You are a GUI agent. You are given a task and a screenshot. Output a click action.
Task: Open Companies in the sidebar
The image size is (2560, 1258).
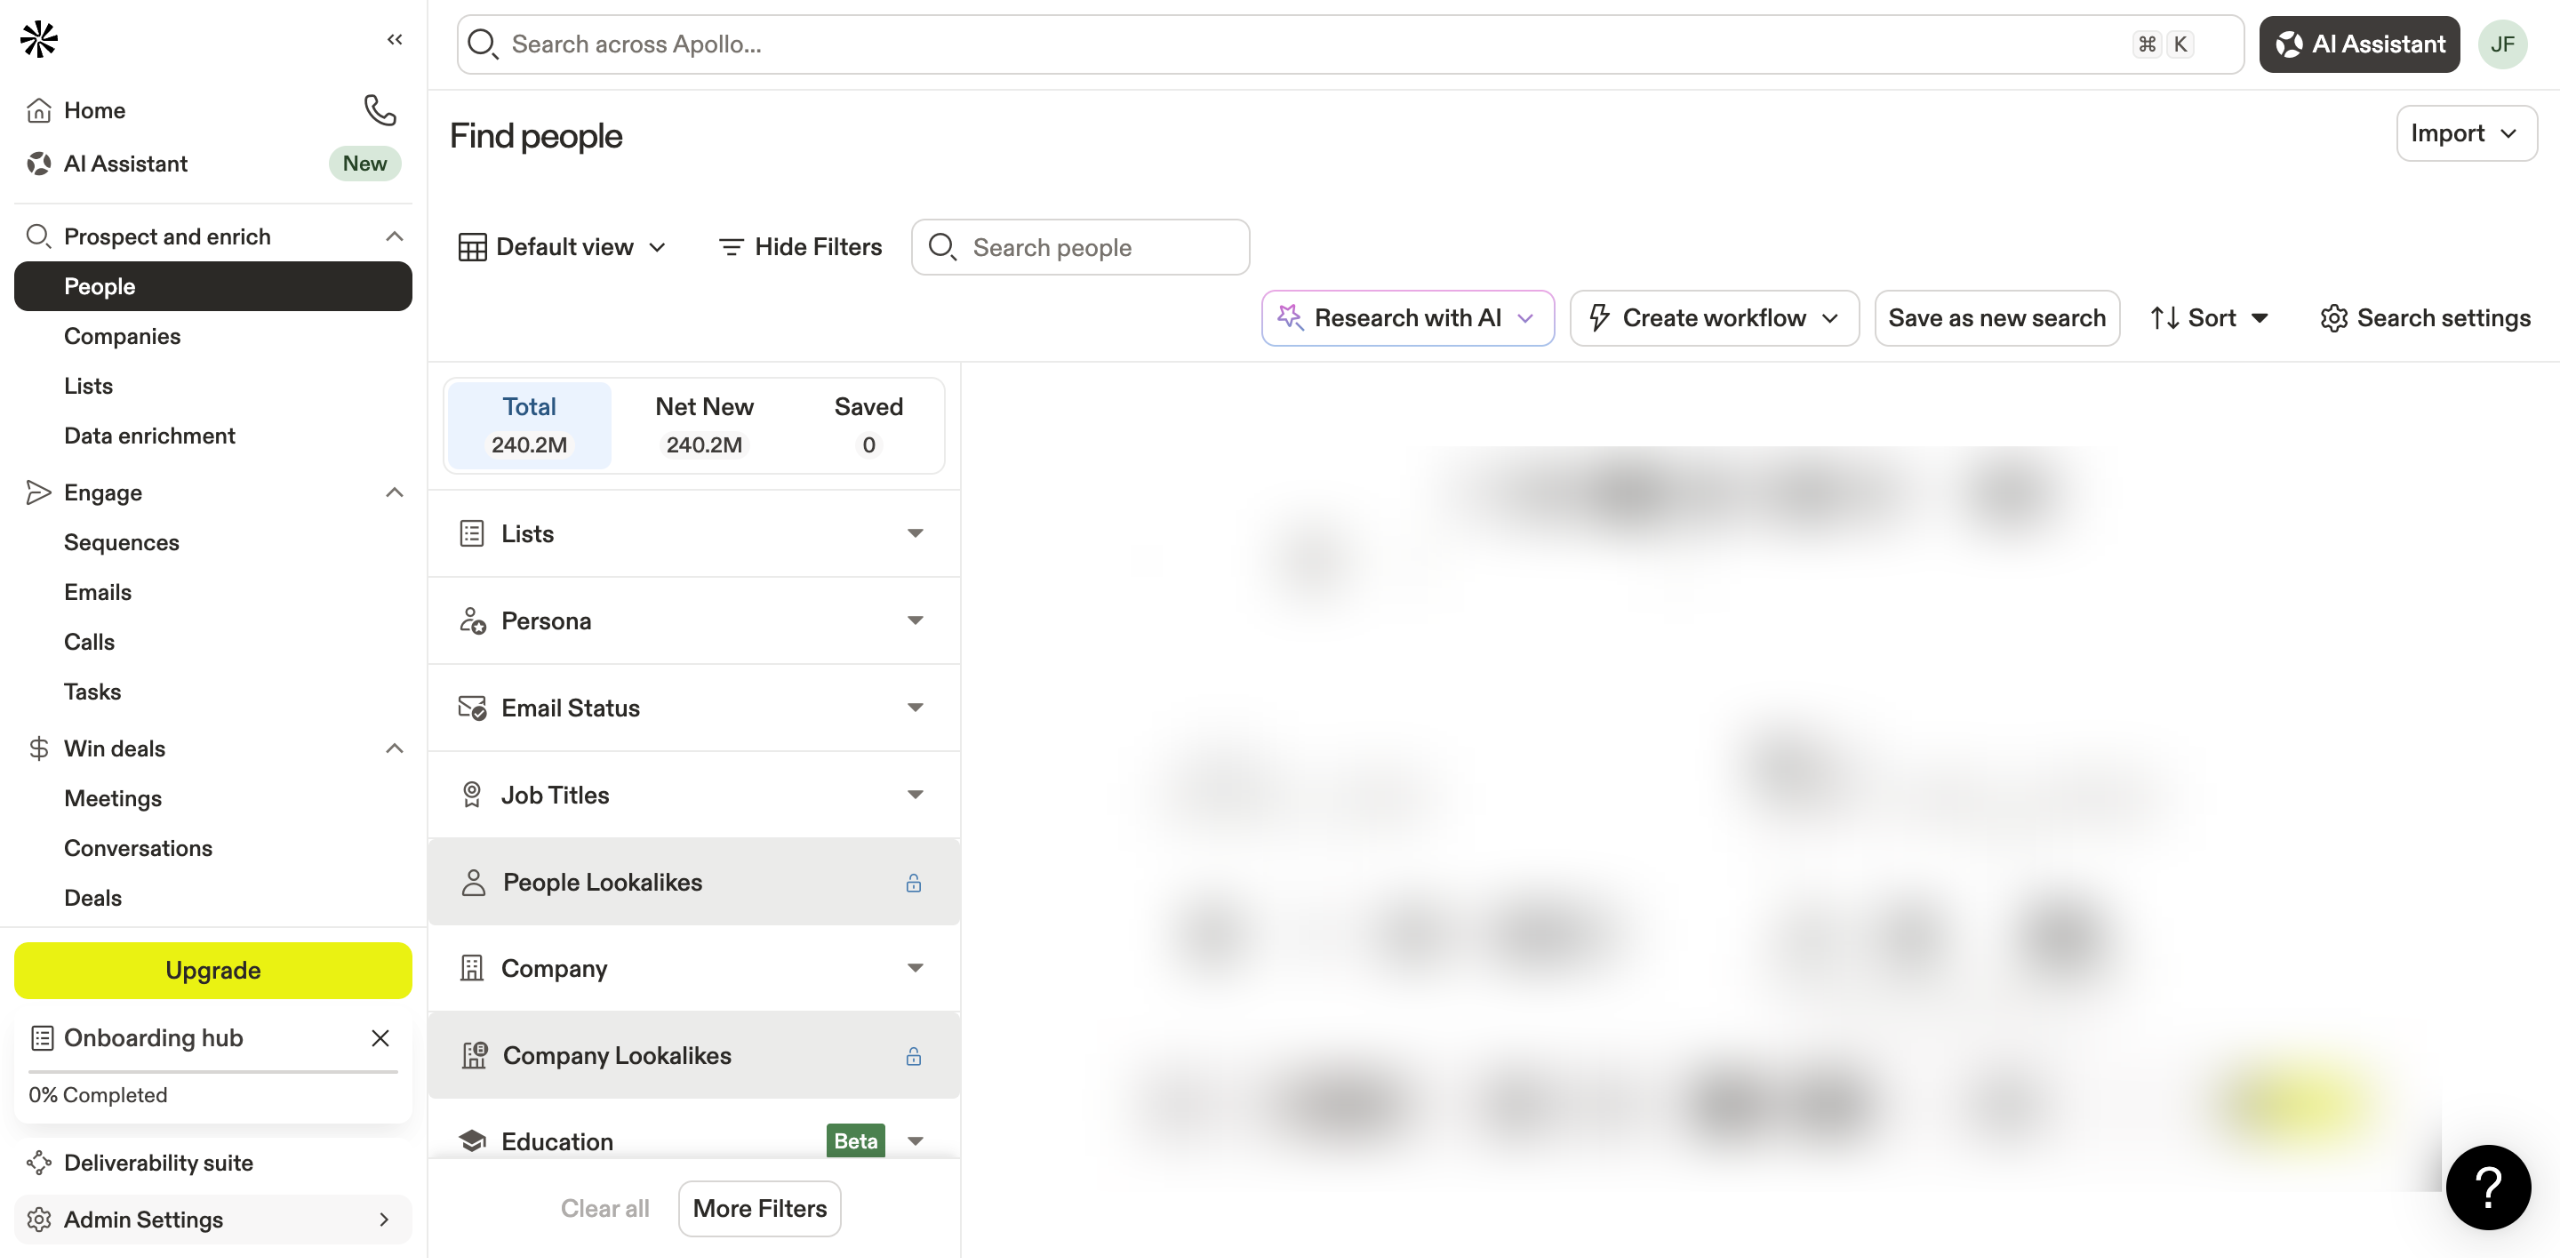click(122, 336)
